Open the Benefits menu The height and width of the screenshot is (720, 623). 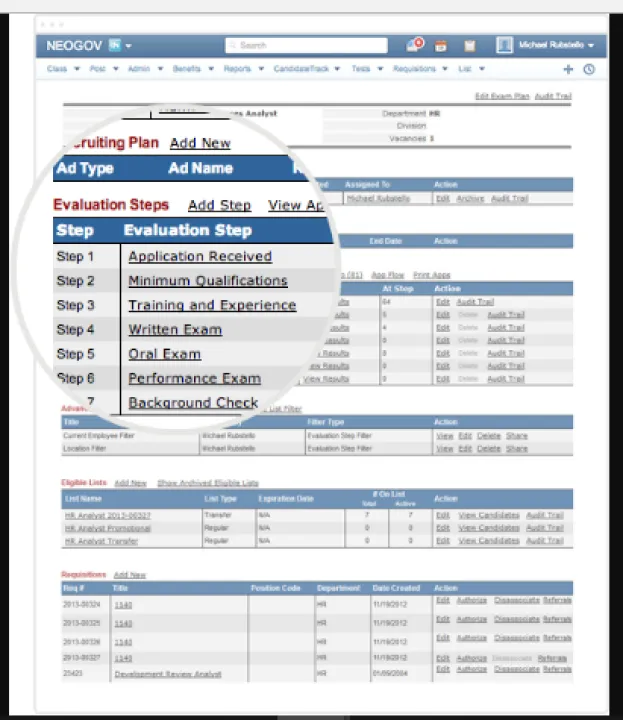click(x=186, y=69)
